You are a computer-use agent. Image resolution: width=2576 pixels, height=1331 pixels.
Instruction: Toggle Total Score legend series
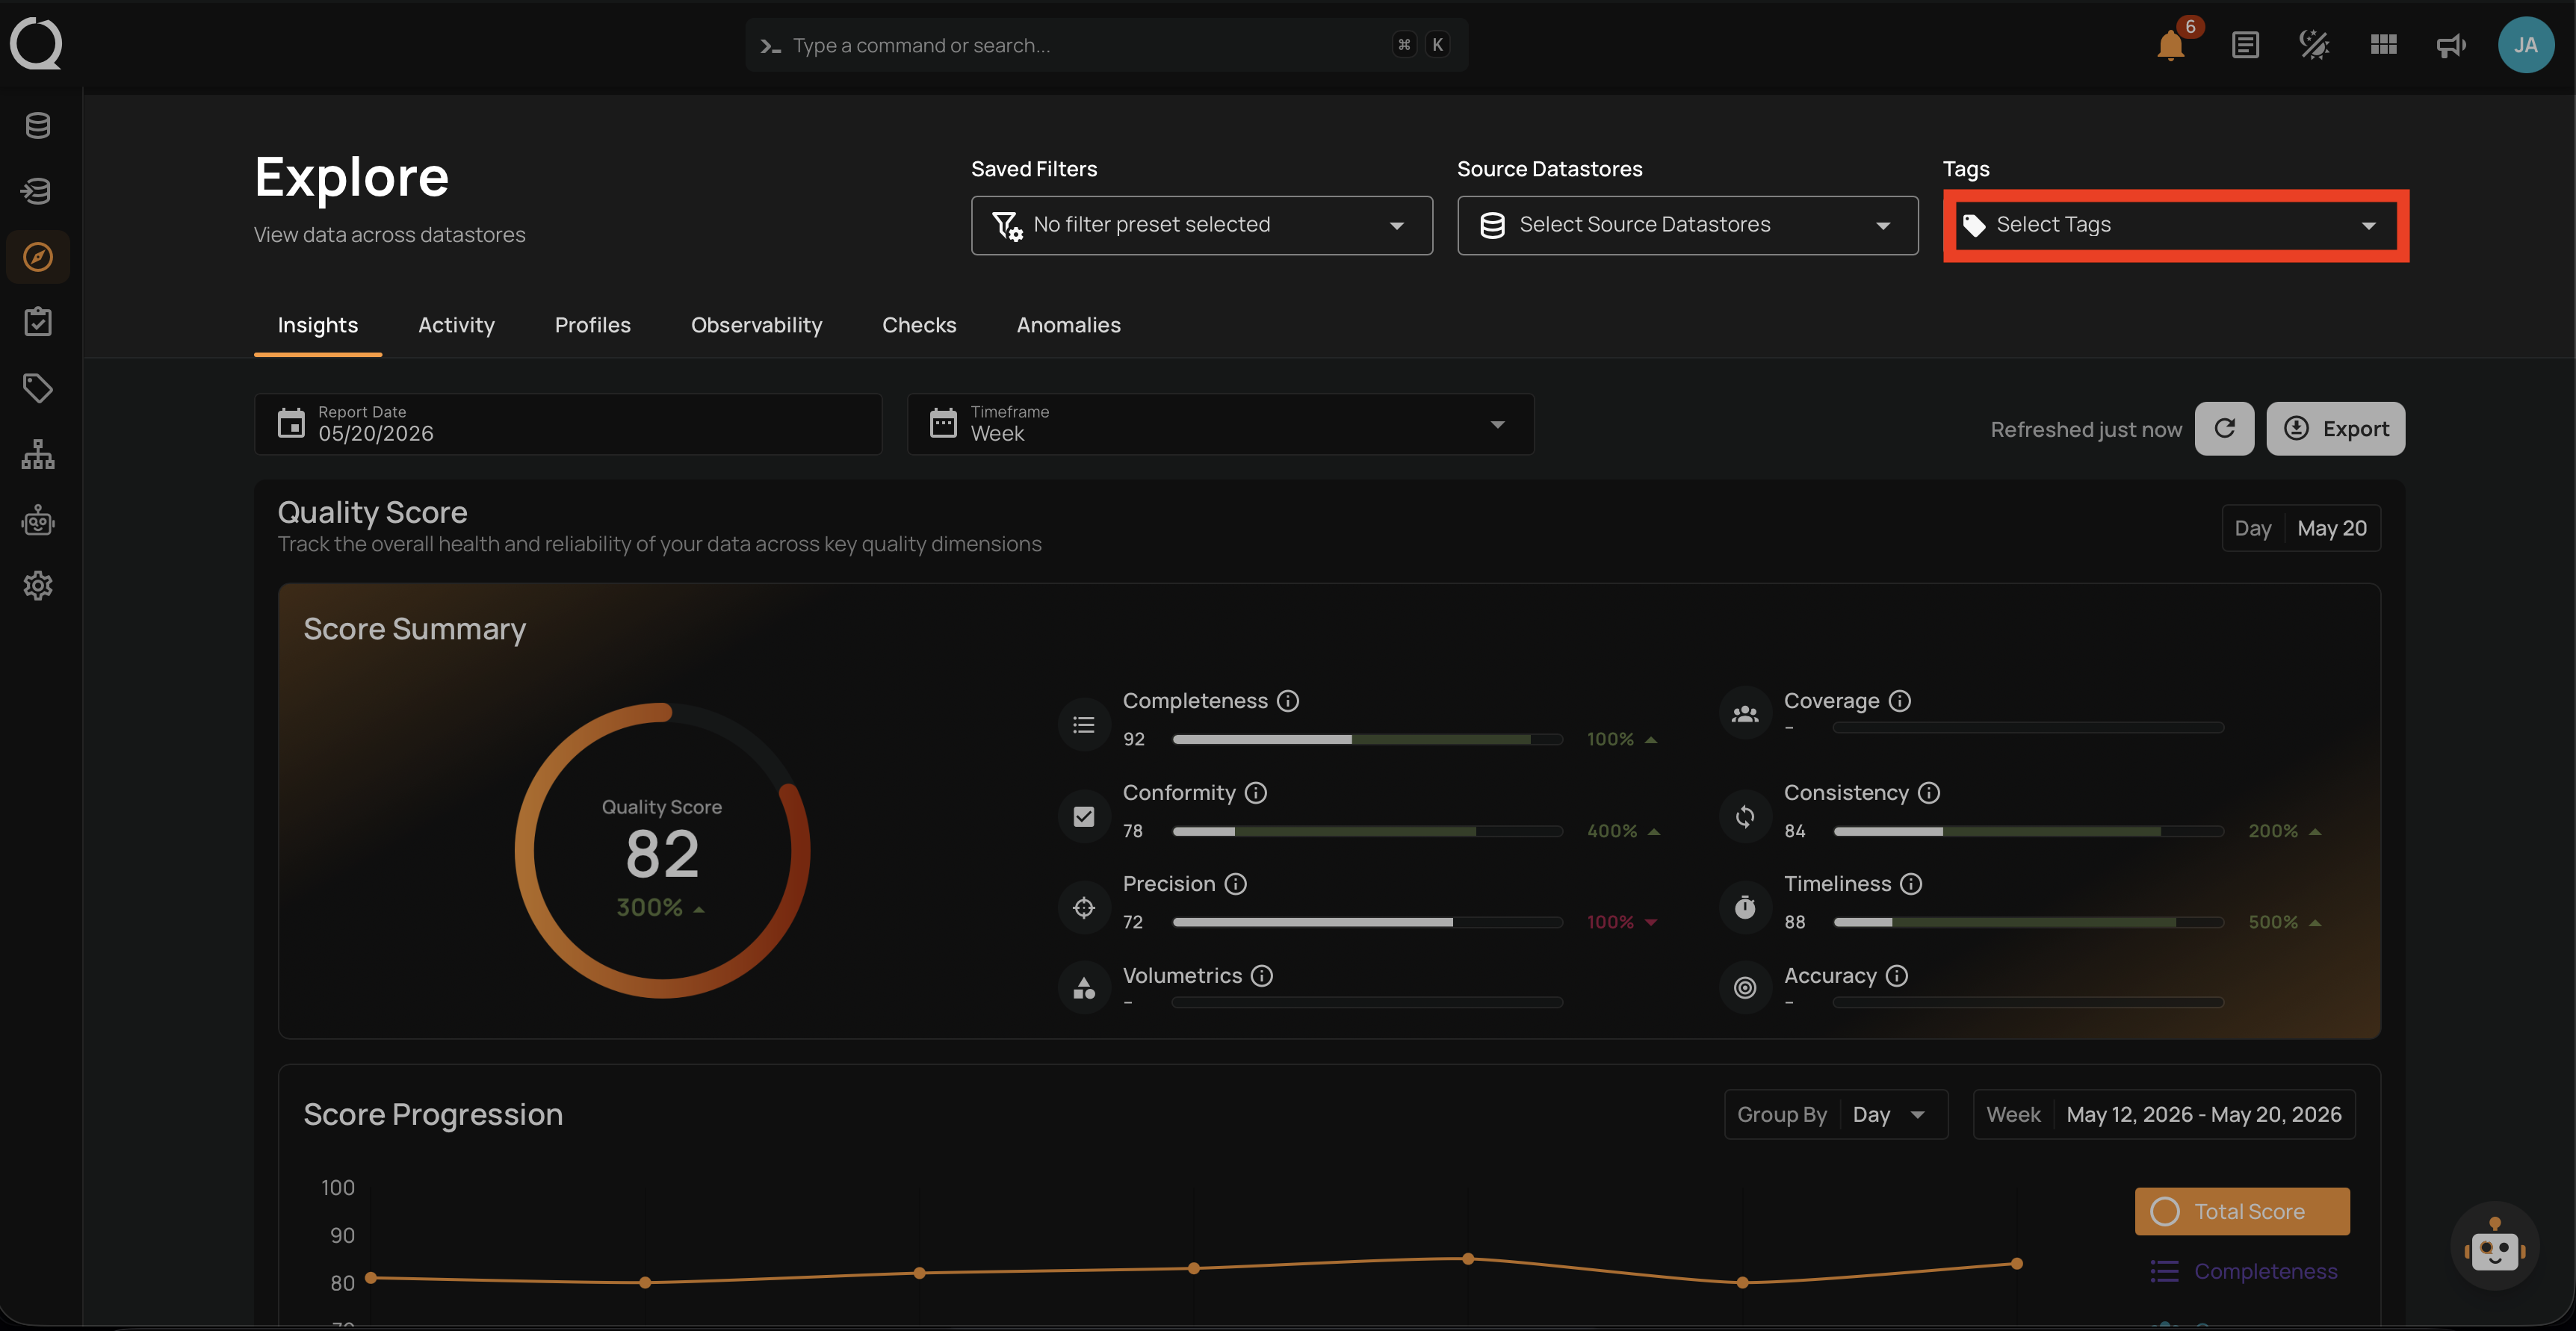click(x=2242, y=1211)
